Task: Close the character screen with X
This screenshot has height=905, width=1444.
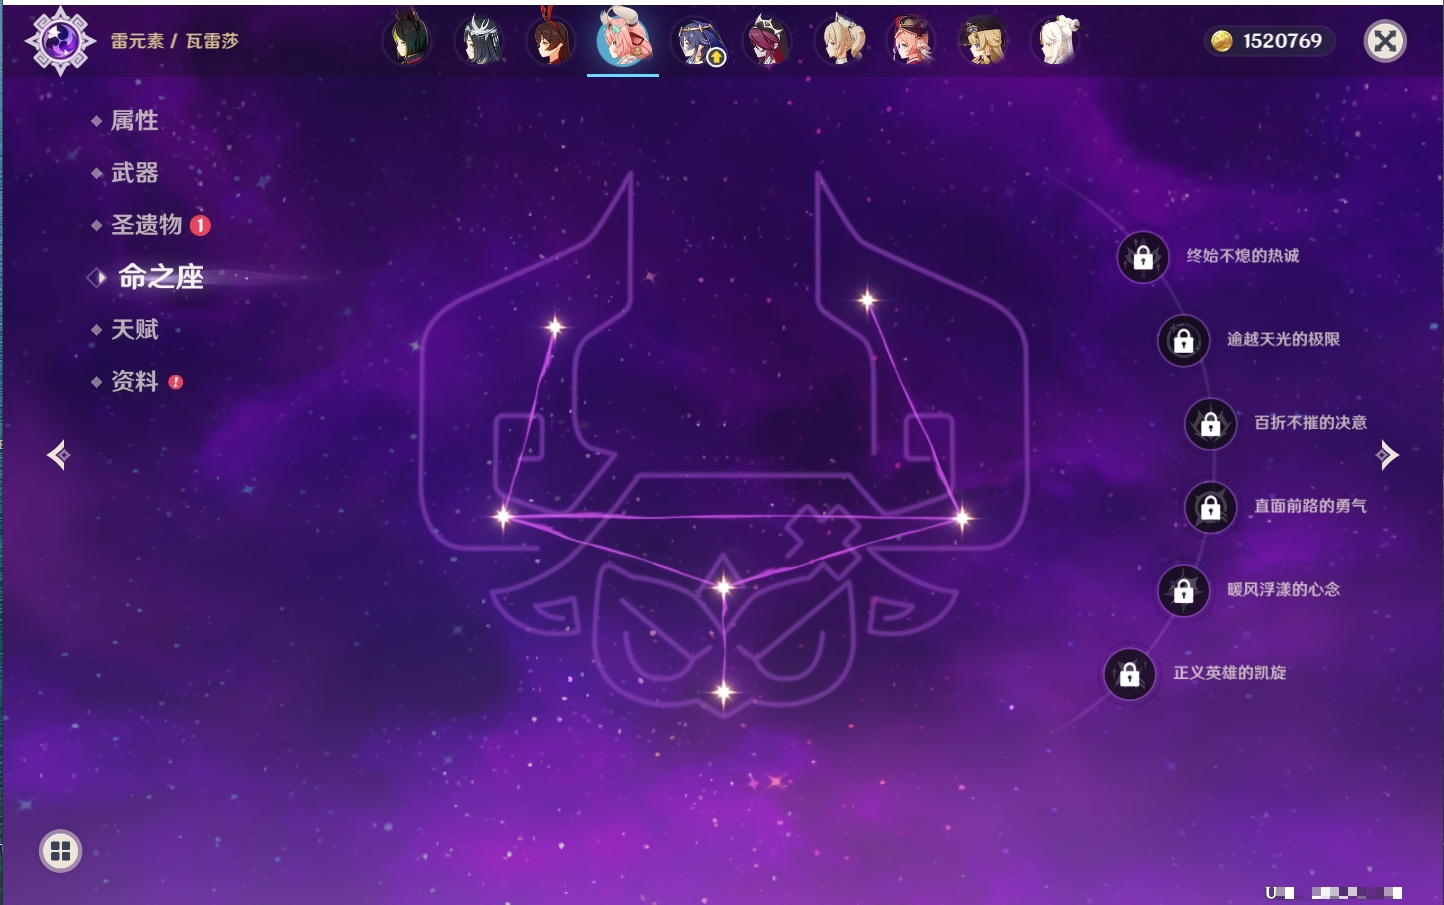Action: pyautogui.click(x=1385, y=41)
